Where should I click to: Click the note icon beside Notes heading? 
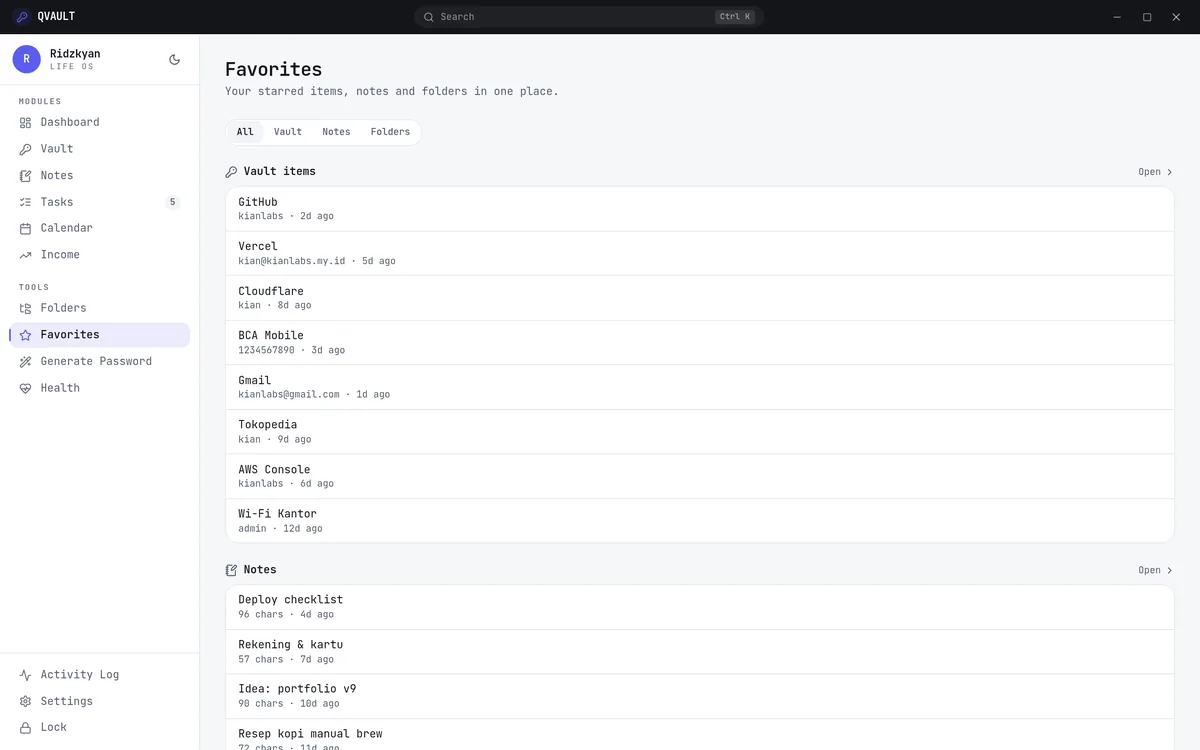[232, 570]
